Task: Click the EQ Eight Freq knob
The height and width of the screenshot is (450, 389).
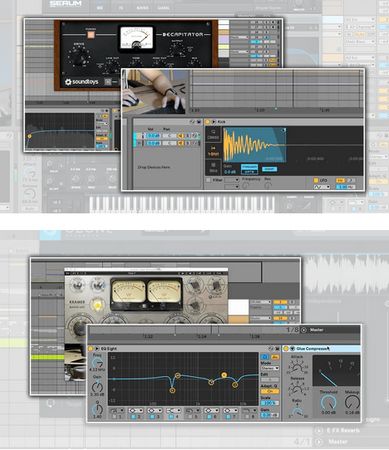Action: coord(98,363)
